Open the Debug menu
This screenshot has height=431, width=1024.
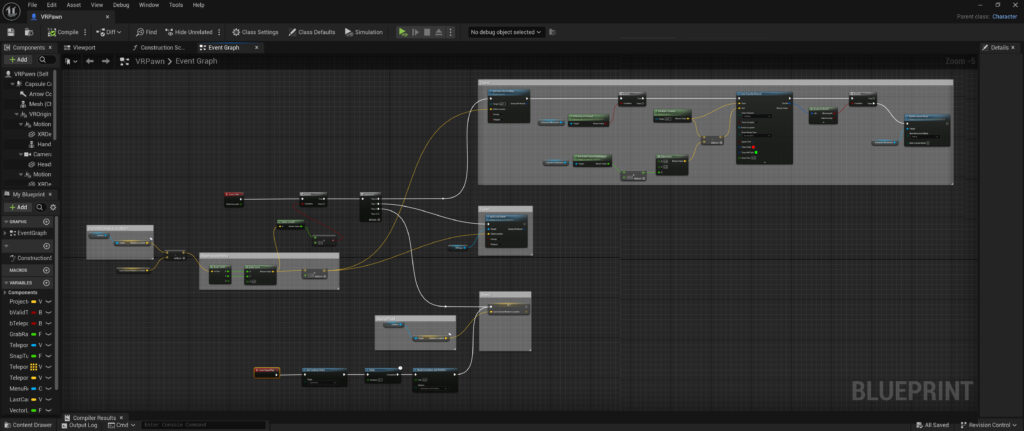coord(121,5)
